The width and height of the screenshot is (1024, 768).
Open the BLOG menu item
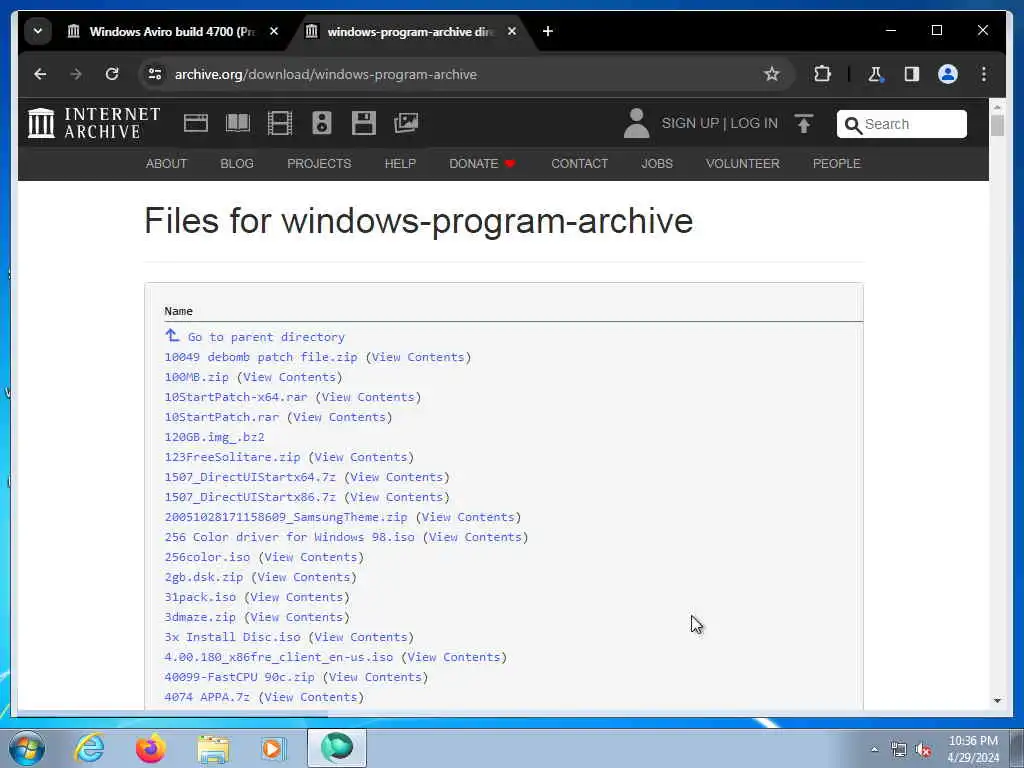(237, 163)
